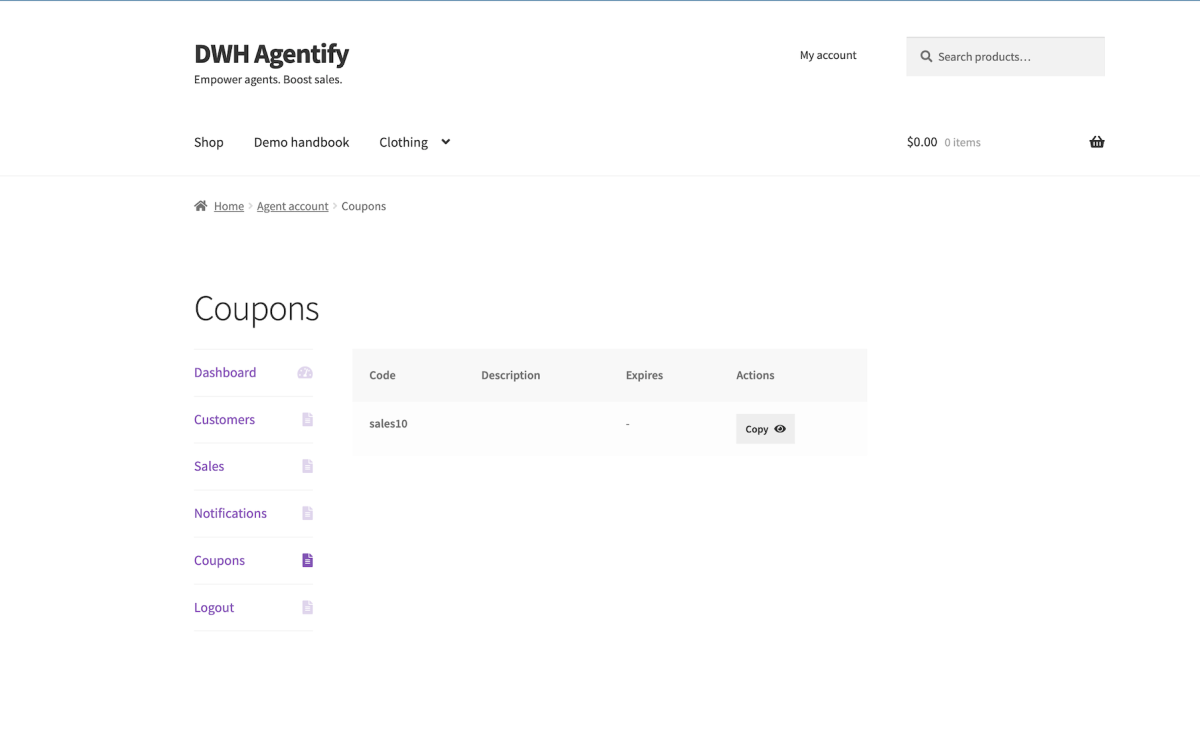Open the Customers sidebar link
Screen dimensions: 1200x737
click(224, 420)
